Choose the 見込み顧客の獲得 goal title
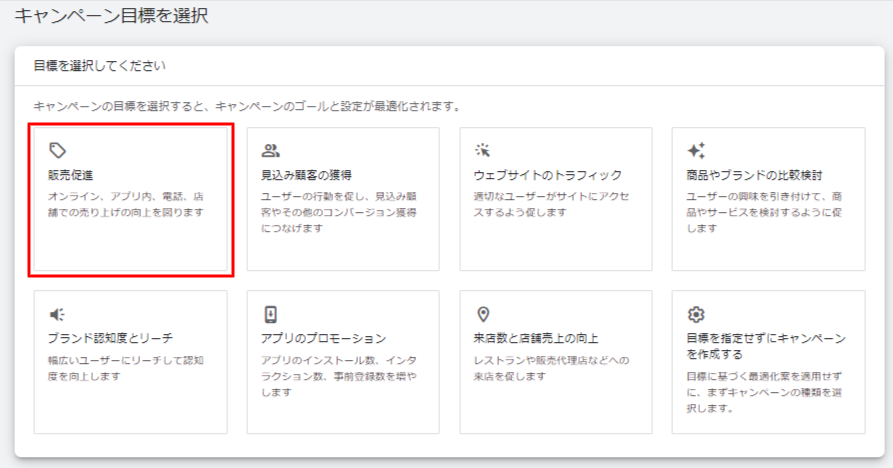The height and width of the screenshot is (468, 893). coord(306,175)
